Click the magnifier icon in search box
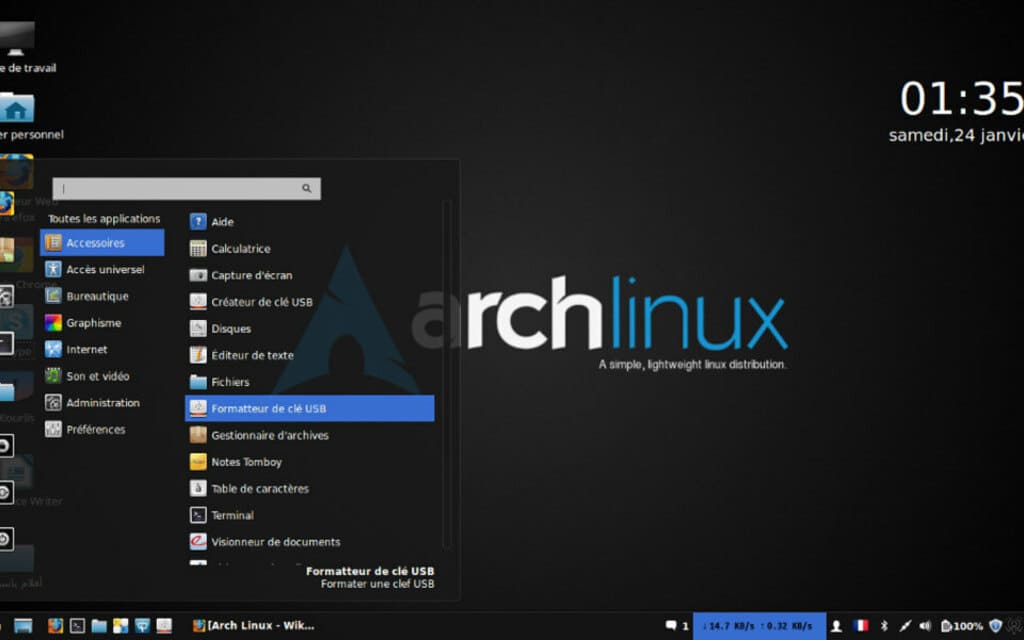Screen dimensions: 1024x640 (306, 189)
